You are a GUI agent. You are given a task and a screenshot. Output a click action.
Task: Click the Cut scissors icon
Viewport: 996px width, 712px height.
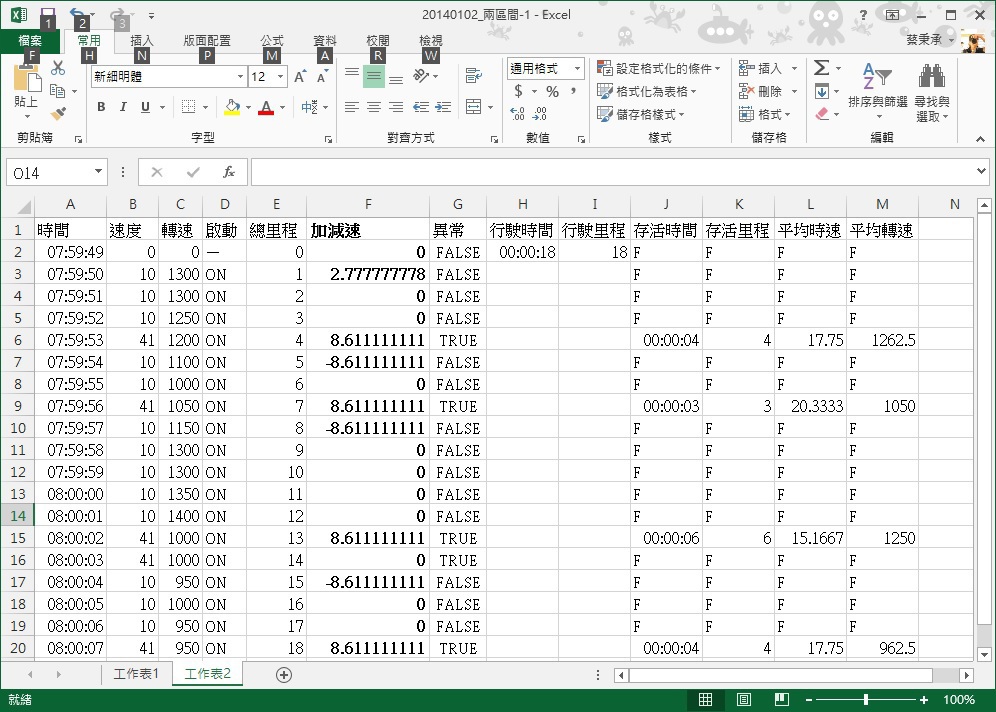58,68
